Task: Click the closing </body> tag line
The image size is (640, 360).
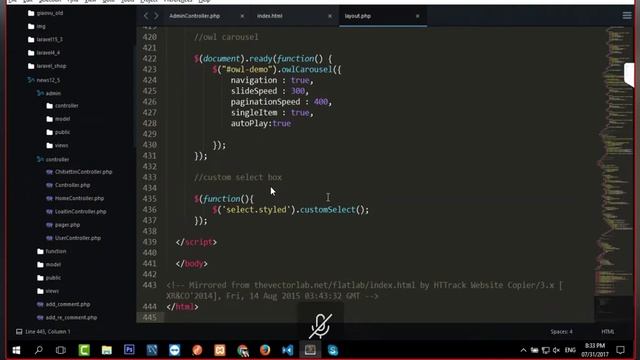Action: click(x=192, y=264)
